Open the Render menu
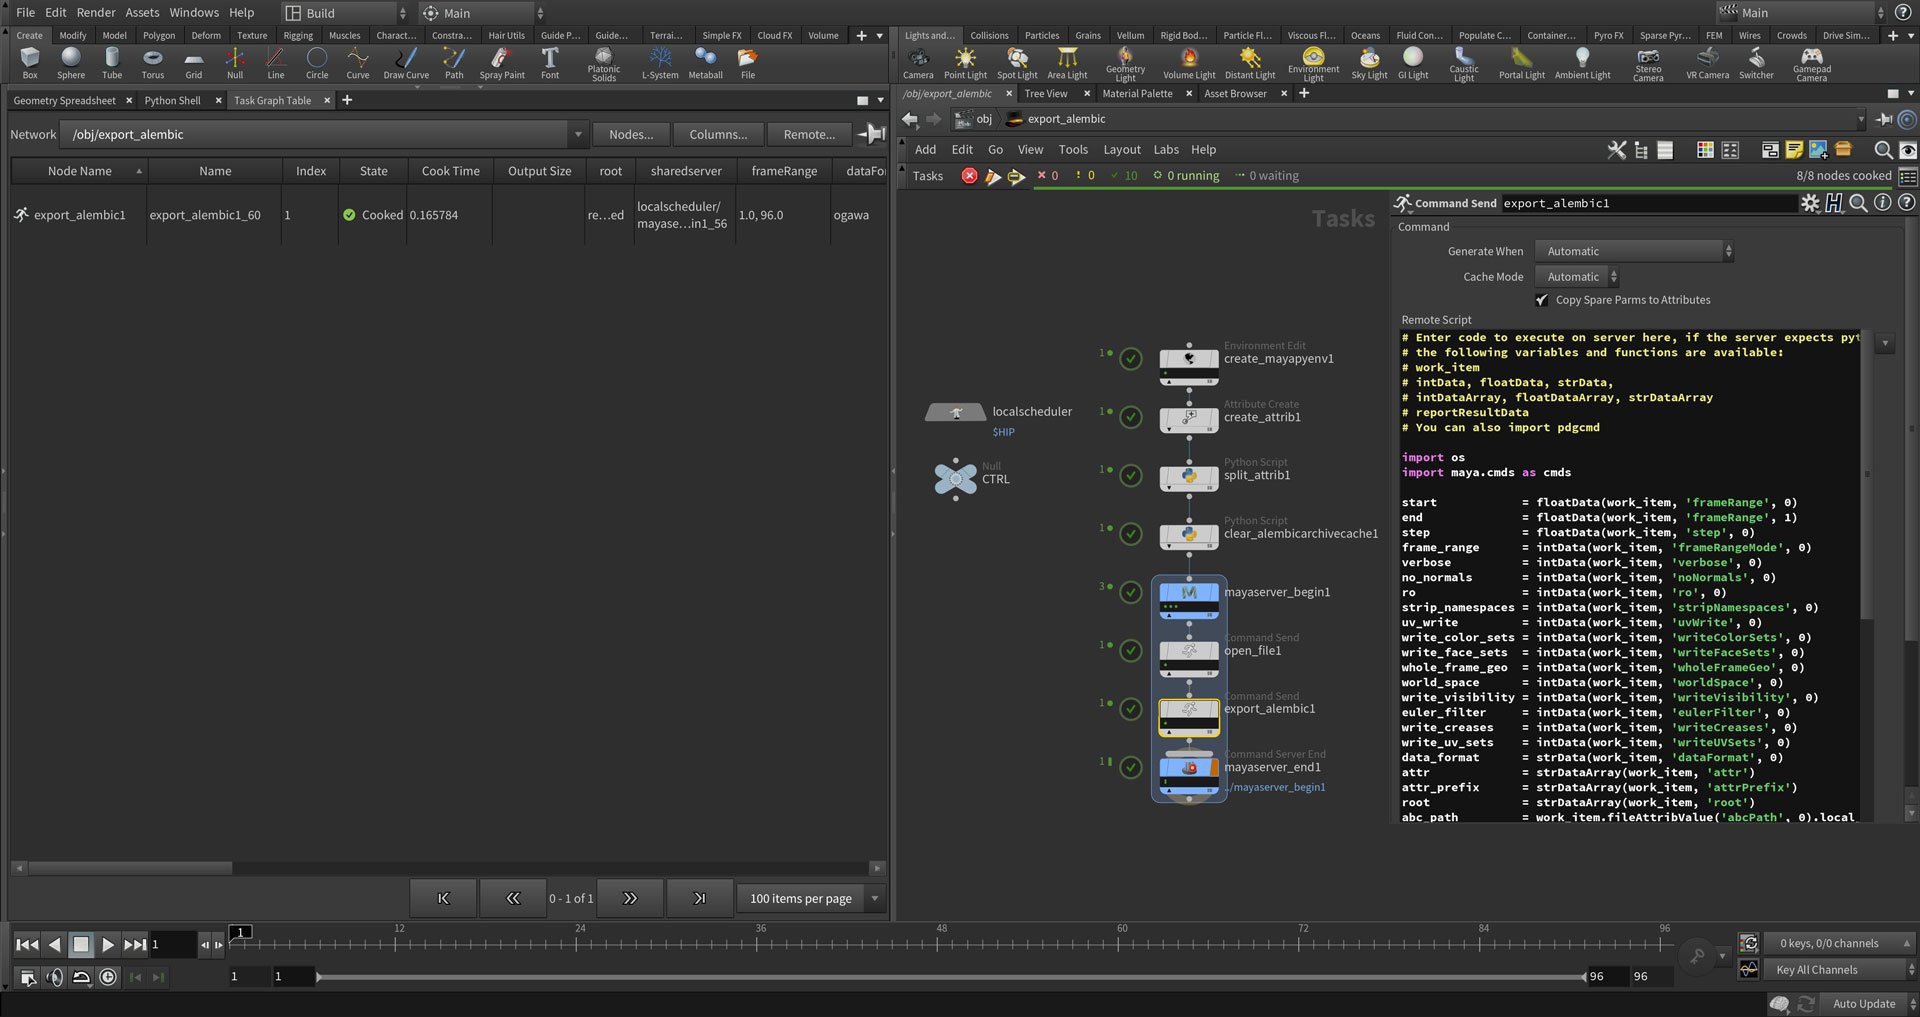1920x1017 pixels. tap(96, 12)
